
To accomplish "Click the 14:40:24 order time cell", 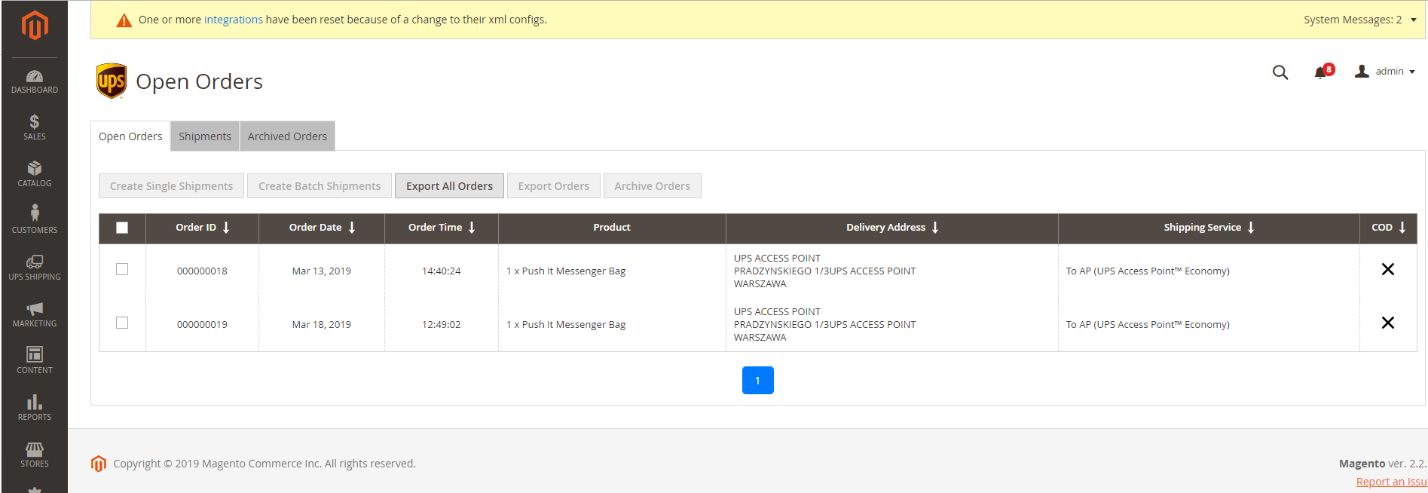I will [441, 270].
